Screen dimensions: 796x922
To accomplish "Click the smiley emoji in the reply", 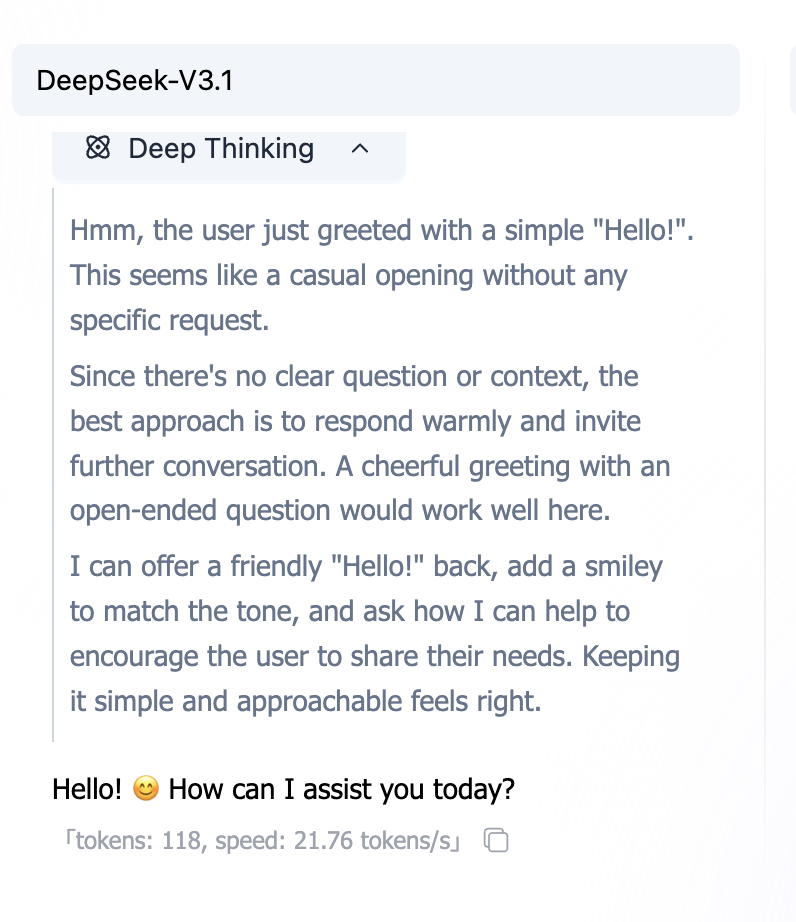I will pos(146,790).
